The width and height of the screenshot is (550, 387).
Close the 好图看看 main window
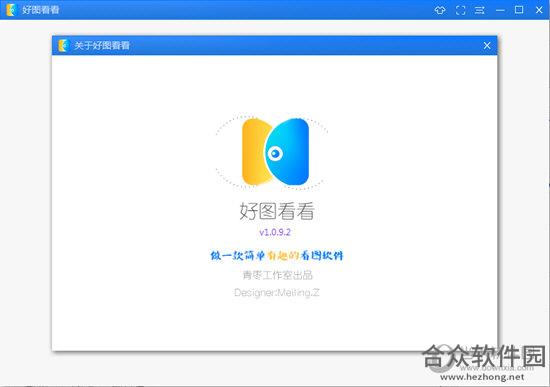[539, 10]
